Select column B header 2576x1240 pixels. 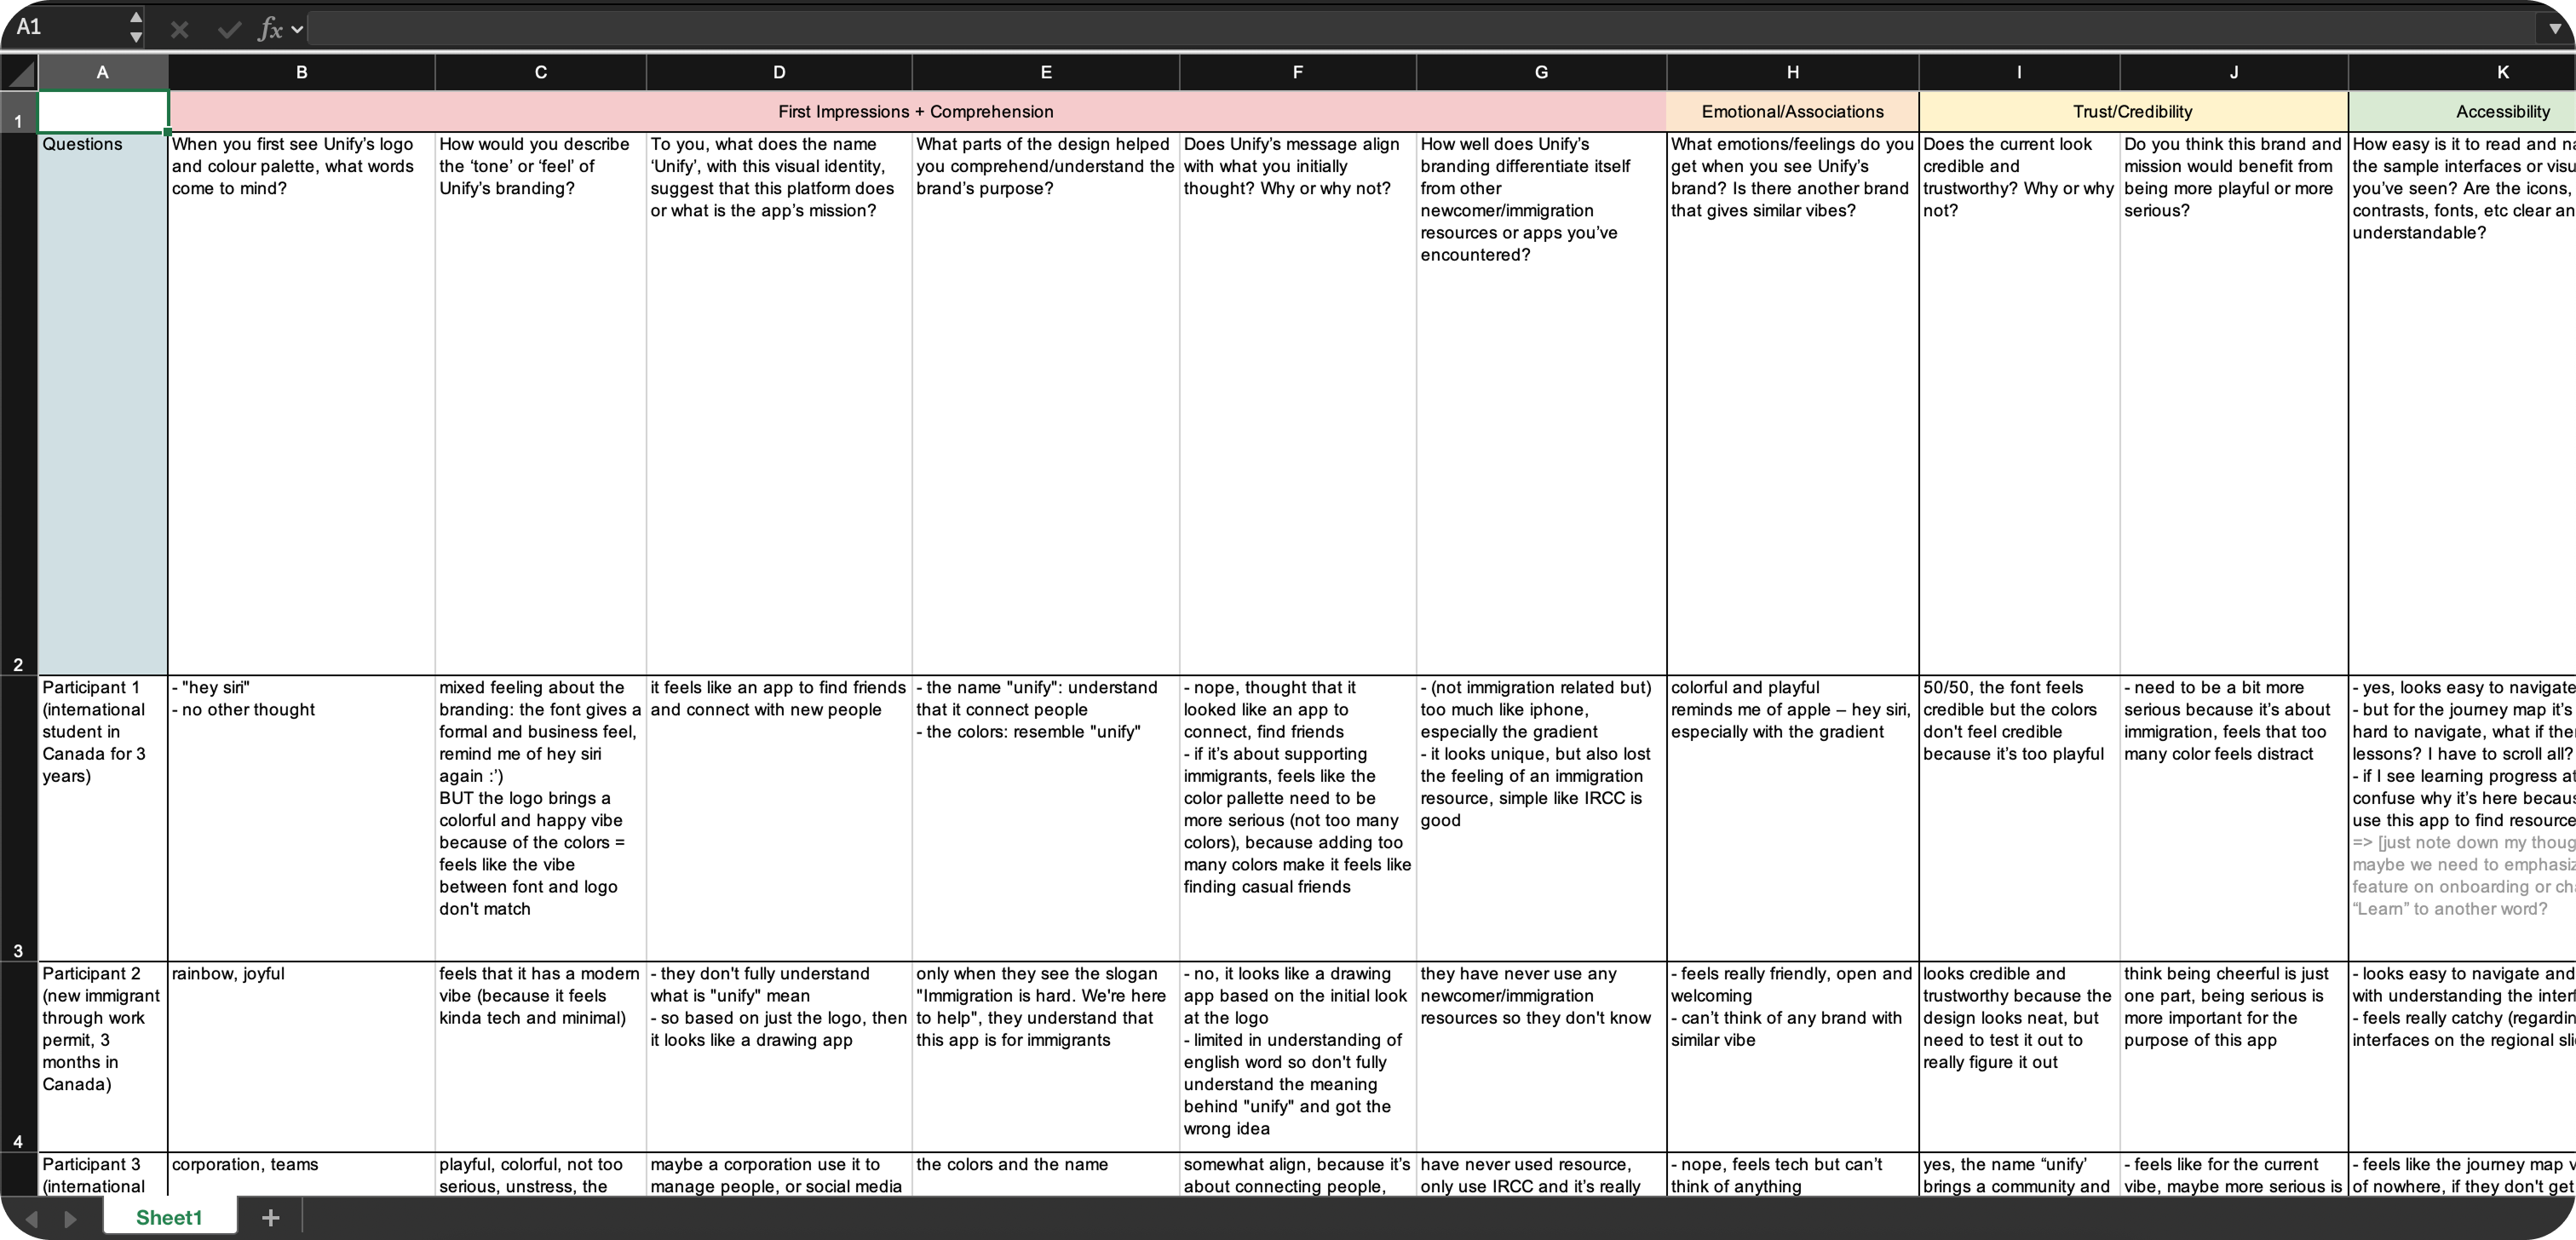coord(302,72)
